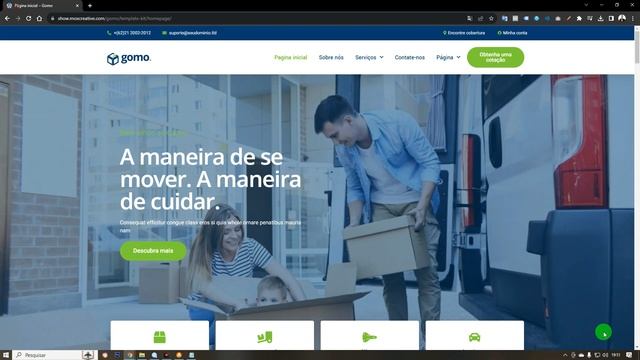Image resolution: width=640 pixels, height=360 pixels.
Task: Click the envelope icon in top bar
Action: coord(164,33)
